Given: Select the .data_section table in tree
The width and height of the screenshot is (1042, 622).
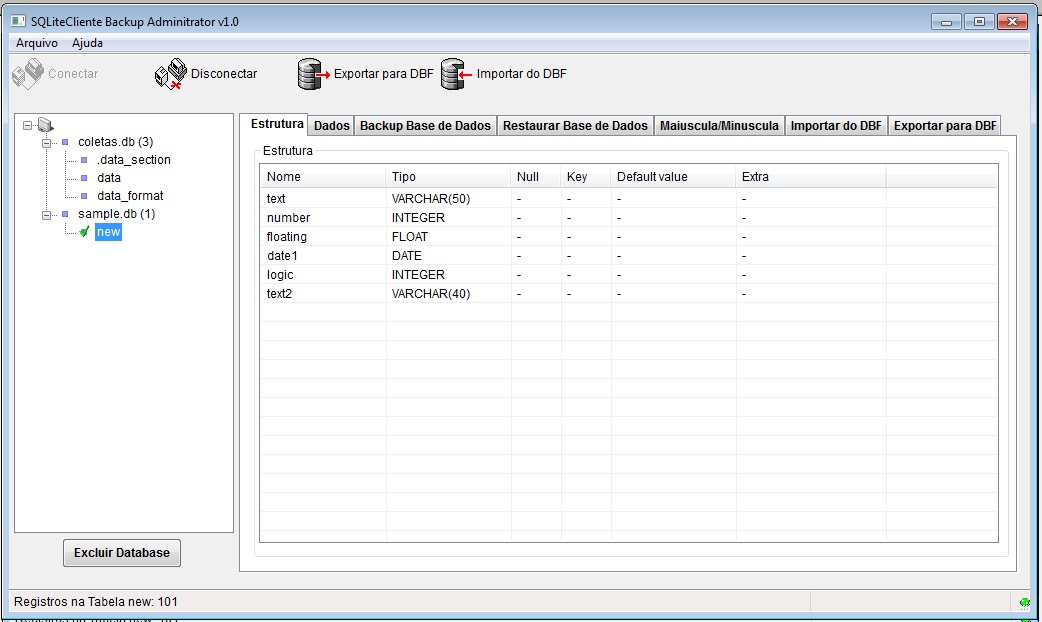Looking at the screenshot, I should (133, 160).
